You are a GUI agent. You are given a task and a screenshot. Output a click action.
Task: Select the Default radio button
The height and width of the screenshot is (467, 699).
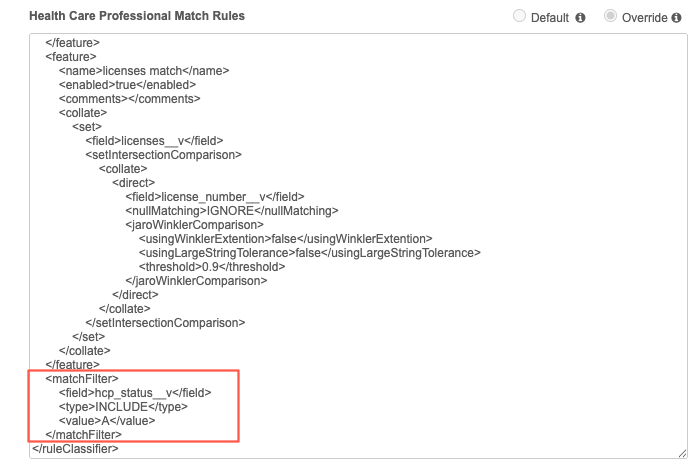[519, 17]
